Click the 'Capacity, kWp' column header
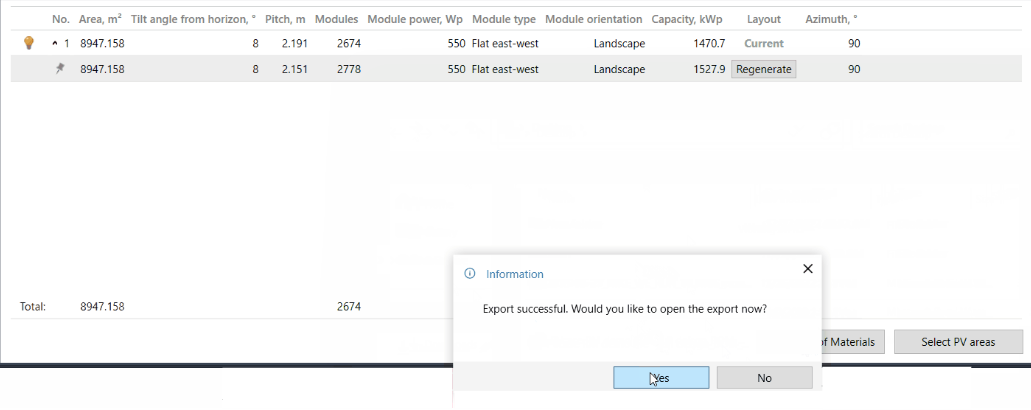This screenshot has width=1031, height=410. point(687,20)
